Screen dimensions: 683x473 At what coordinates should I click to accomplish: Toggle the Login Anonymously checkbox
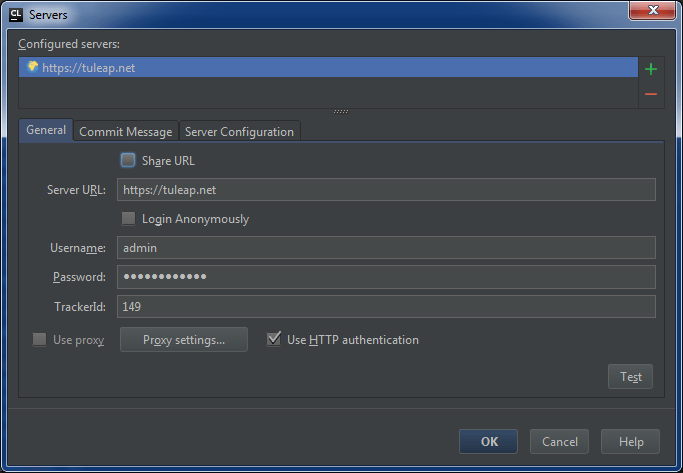128,219
